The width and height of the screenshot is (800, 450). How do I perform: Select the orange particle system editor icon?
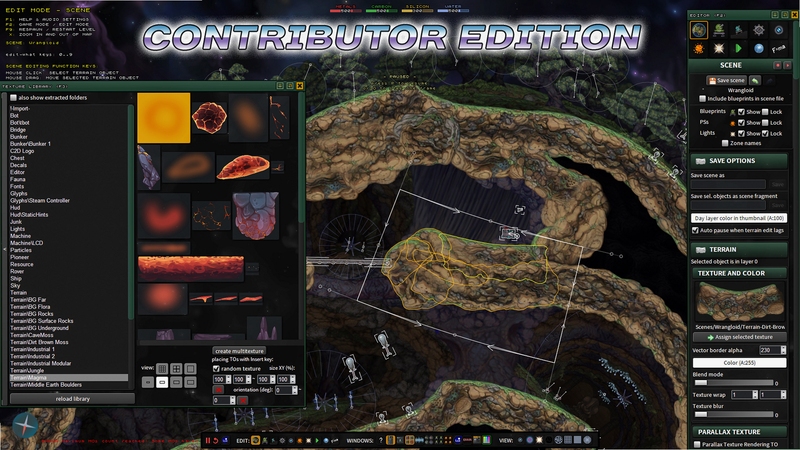(699, 48)
